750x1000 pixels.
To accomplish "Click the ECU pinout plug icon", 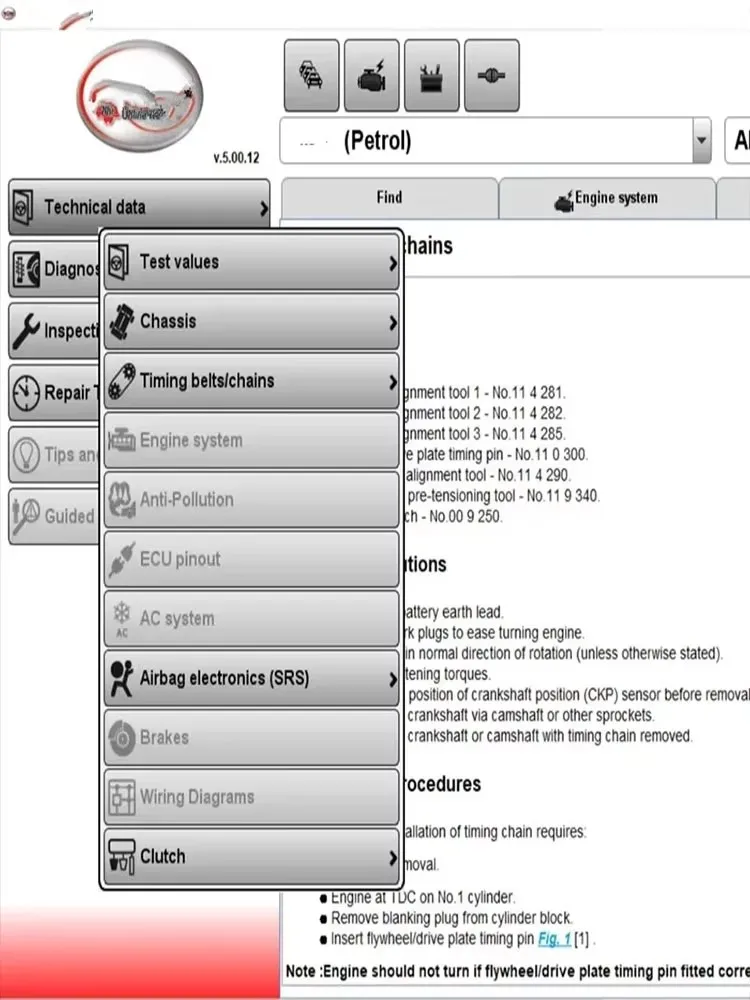I will pyautogui.click(x=121, y=559).
